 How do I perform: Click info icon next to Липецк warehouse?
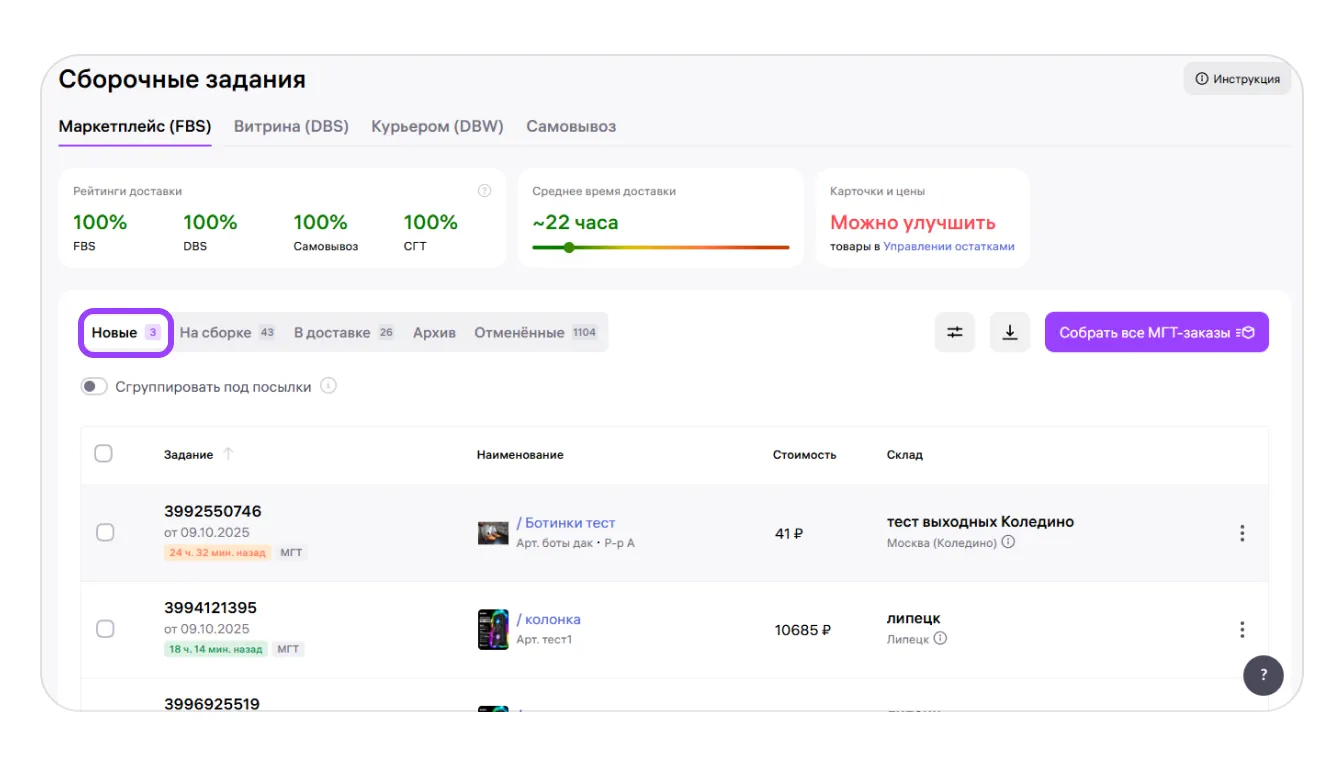(x=940, y=638)
